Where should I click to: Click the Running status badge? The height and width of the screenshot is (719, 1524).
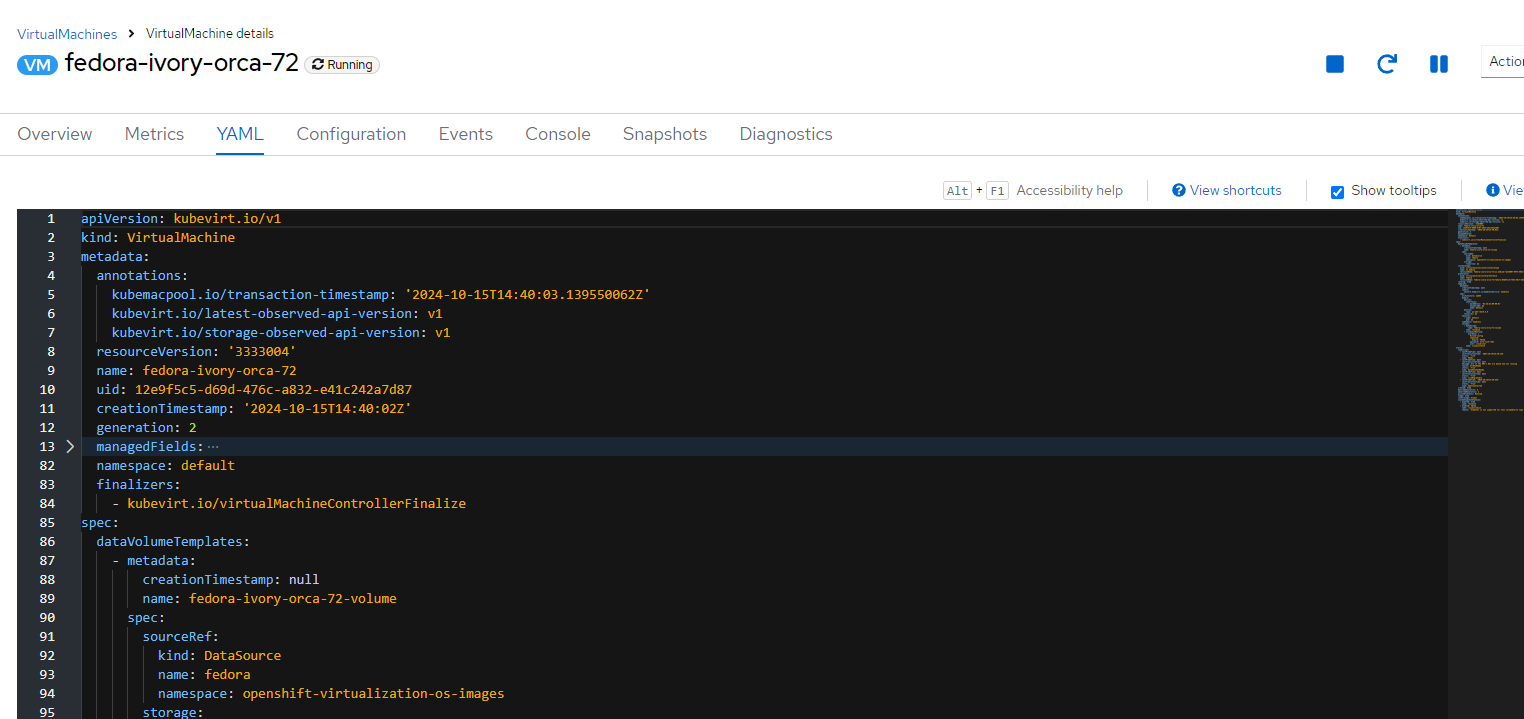point(342,64)
